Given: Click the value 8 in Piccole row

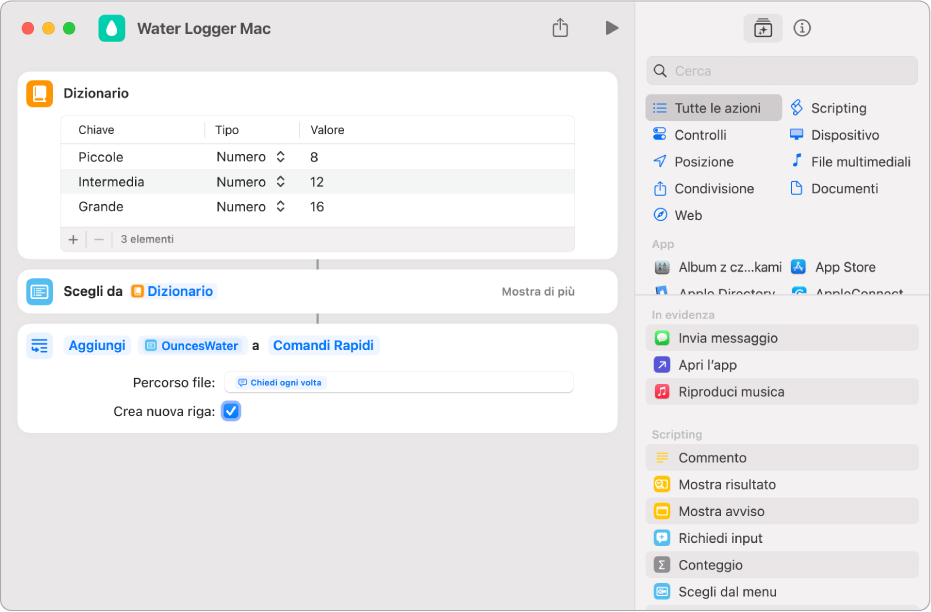Looking at the screenshot, I should click(314, 157).
